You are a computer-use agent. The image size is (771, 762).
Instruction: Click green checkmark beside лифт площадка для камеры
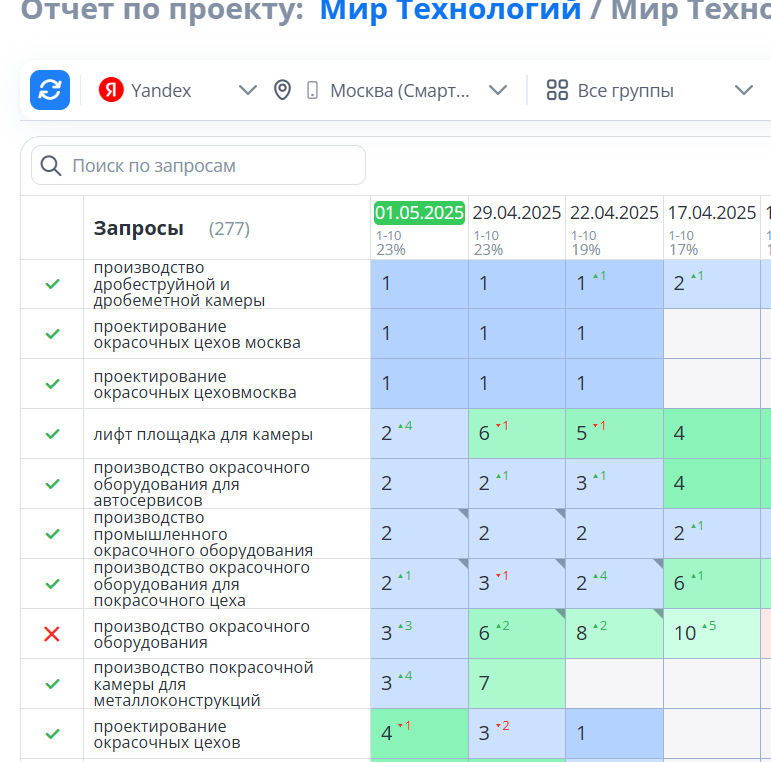pyautogui.click(x=53, y=434)
